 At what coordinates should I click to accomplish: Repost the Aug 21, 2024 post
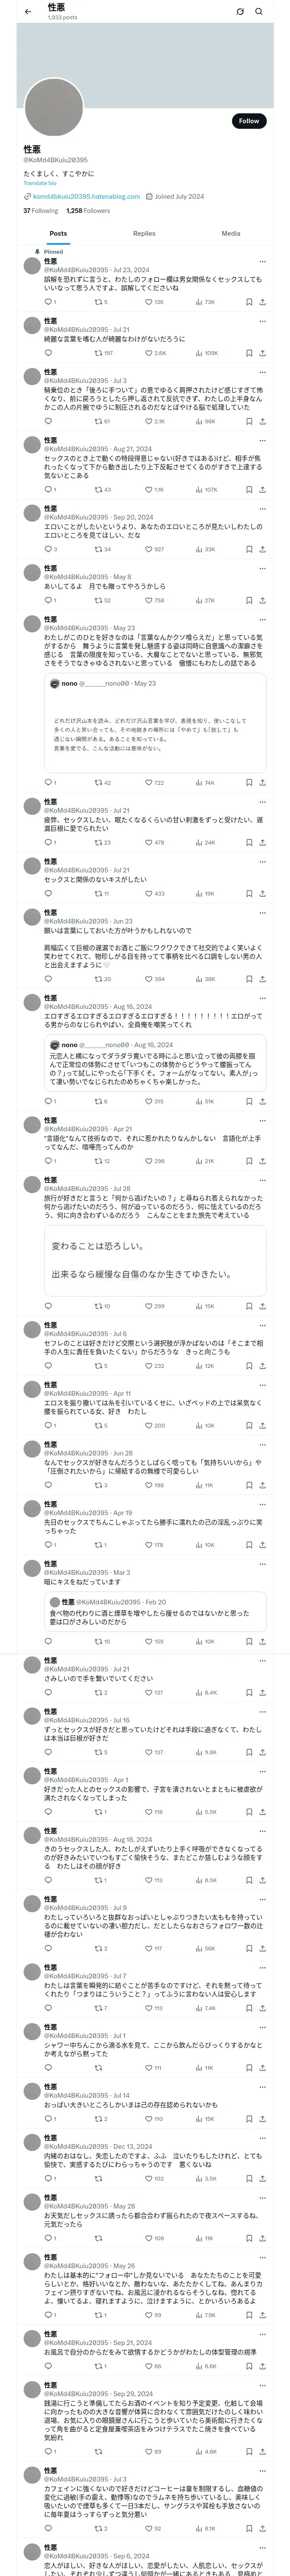(x=98, y=490)
